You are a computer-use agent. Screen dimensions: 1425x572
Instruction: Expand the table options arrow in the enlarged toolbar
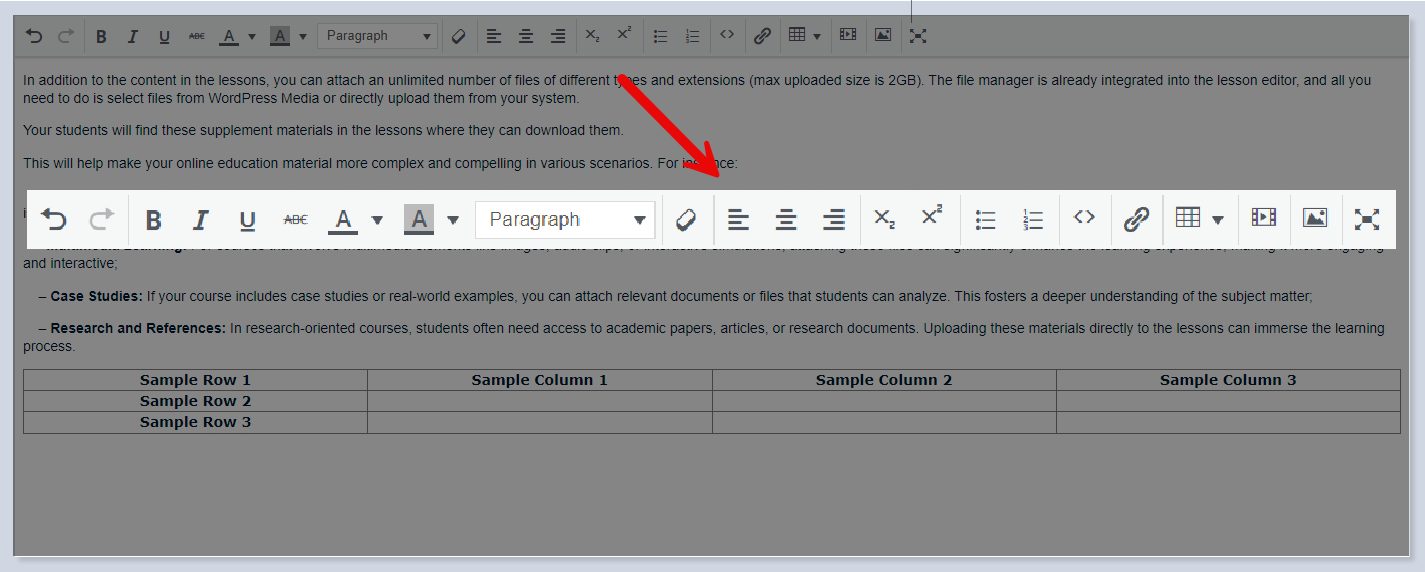click(1218, 220)
